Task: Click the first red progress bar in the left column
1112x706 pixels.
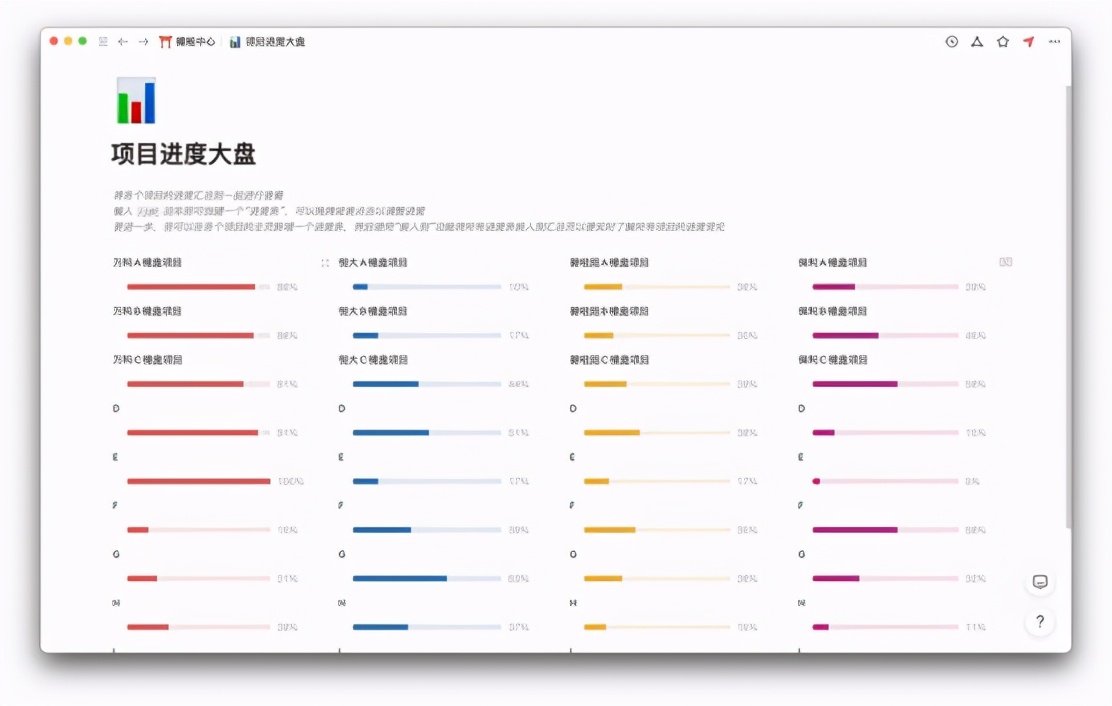Action: tap(190, 286)
